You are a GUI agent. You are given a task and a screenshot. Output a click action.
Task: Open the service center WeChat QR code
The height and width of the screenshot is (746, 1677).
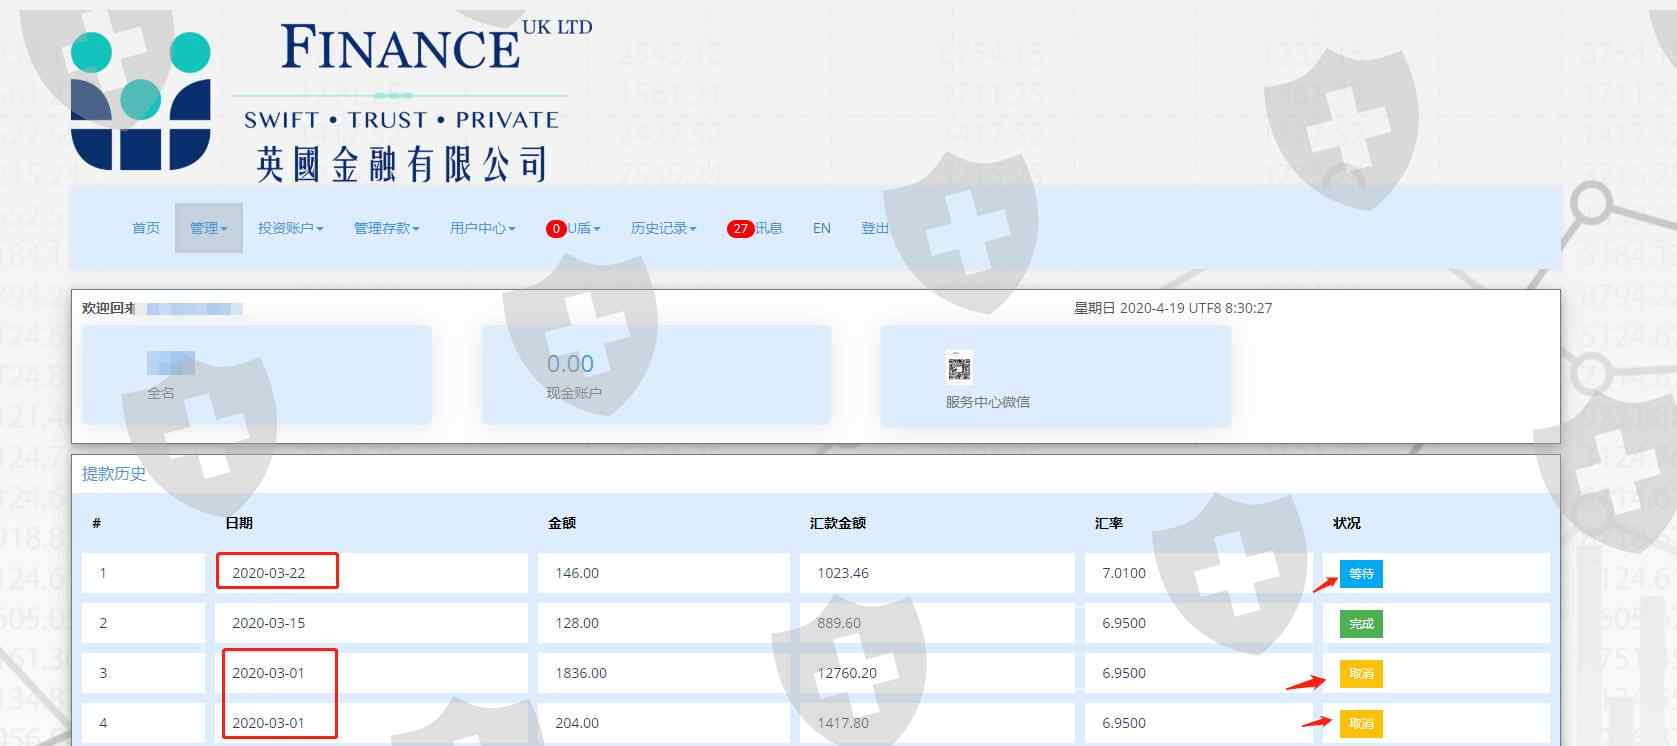(x=959, y=367)
